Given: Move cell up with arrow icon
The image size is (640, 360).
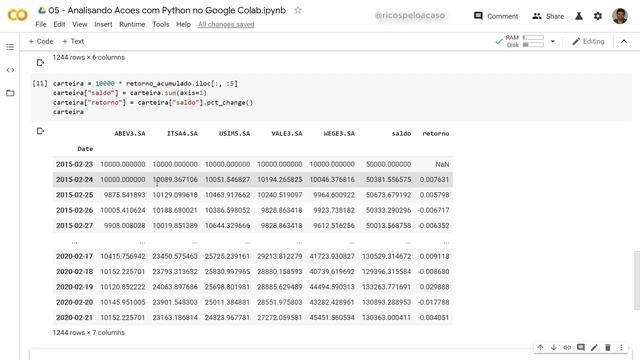Looking at the screenshot, I should point(540,347).
